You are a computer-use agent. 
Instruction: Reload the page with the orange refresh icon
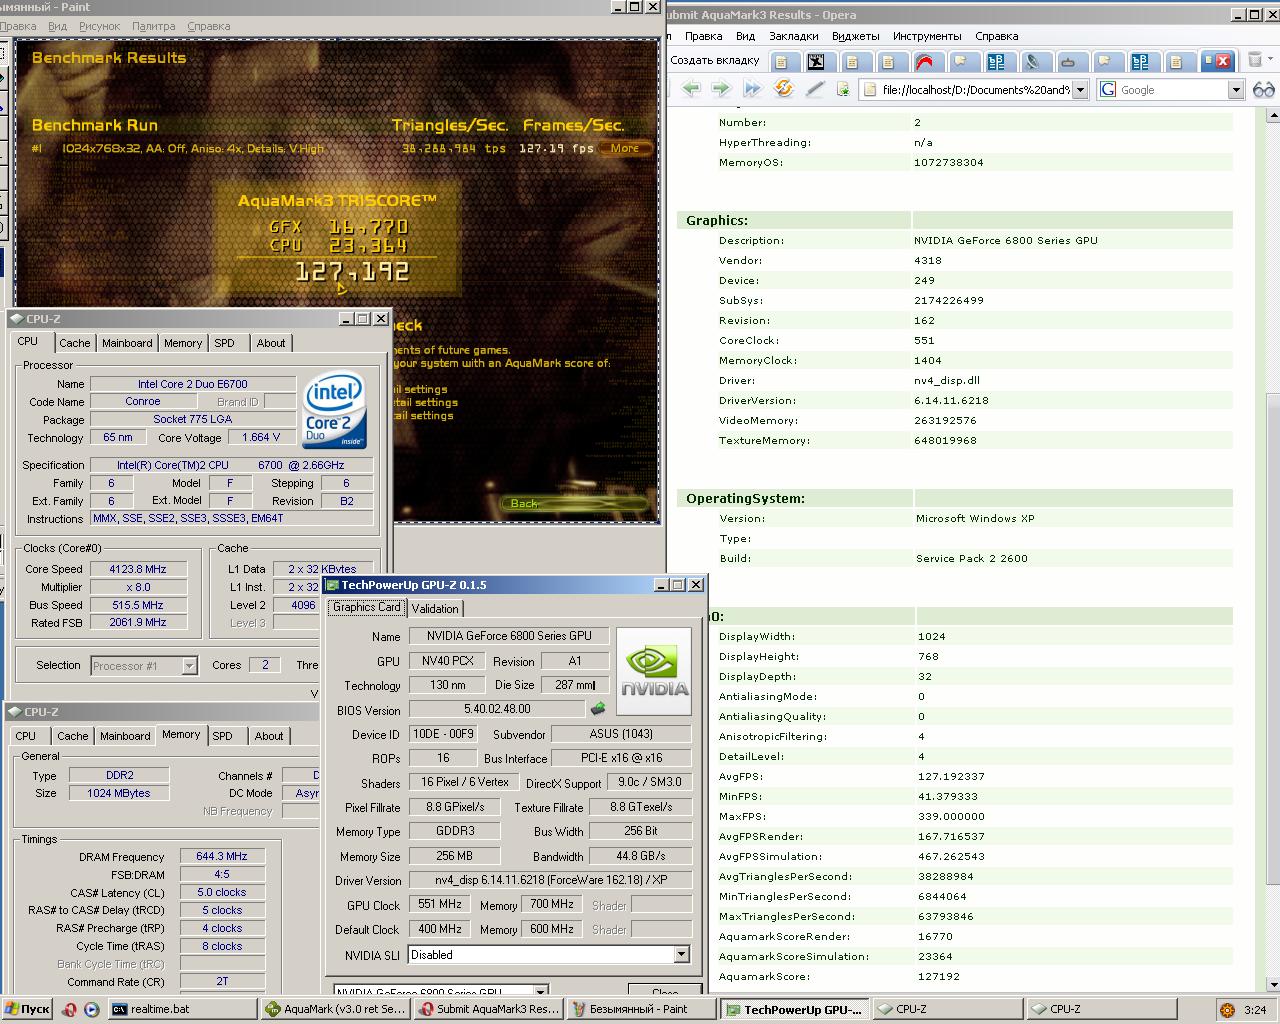click(x=784, y=89)
